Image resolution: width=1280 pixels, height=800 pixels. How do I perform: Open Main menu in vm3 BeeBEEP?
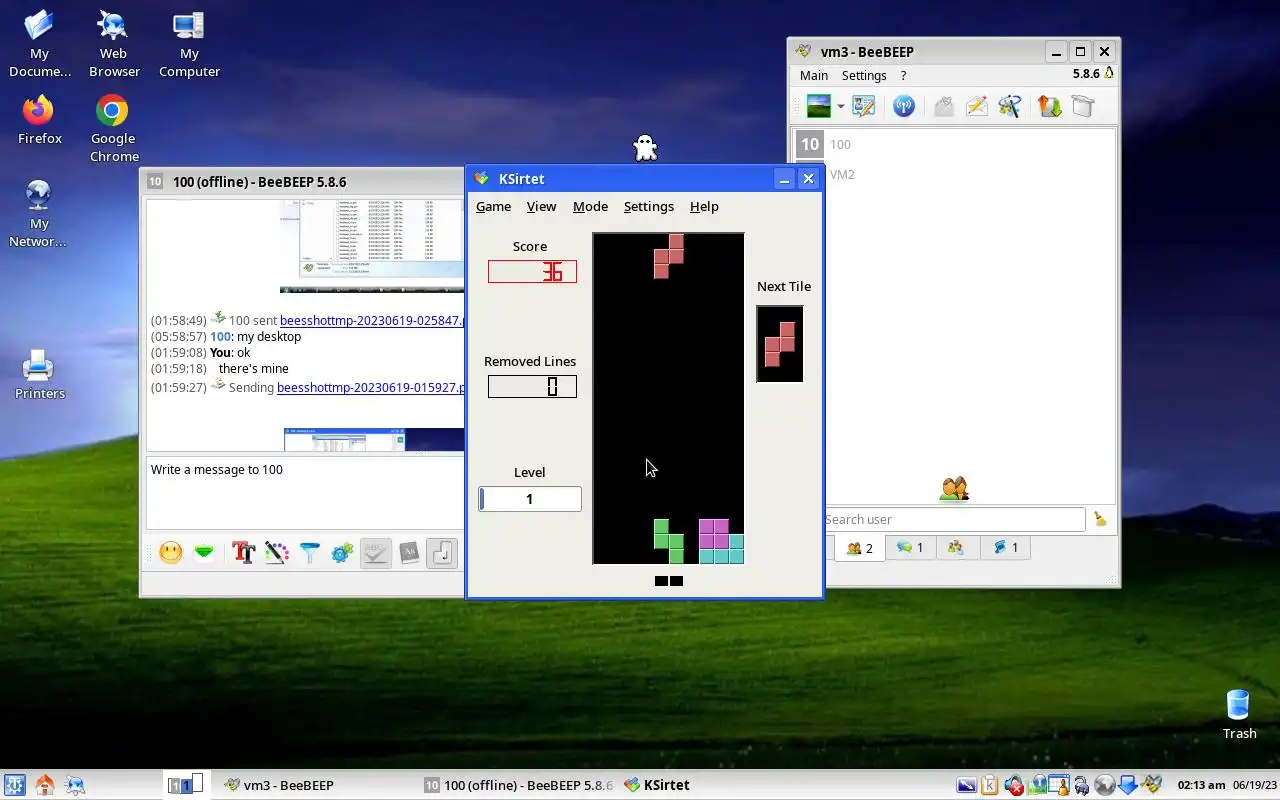coord(814,75)
